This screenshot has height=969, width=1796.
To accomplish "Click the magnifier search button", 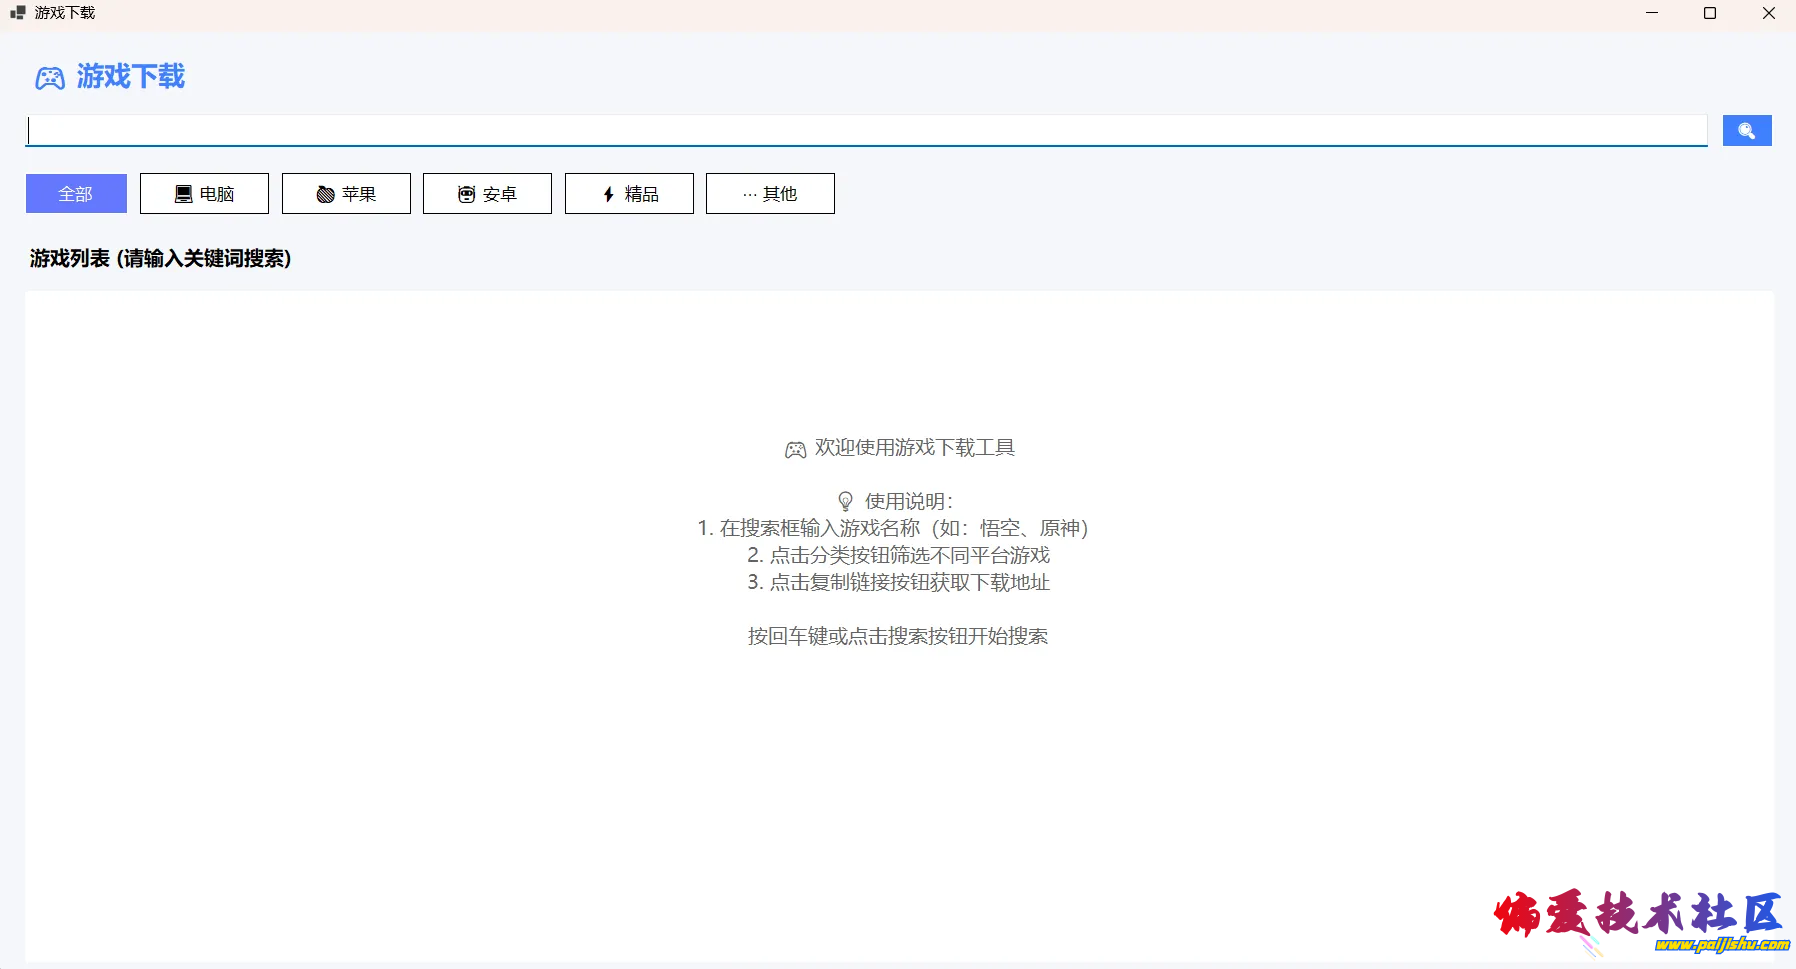I will [1746, 131].
